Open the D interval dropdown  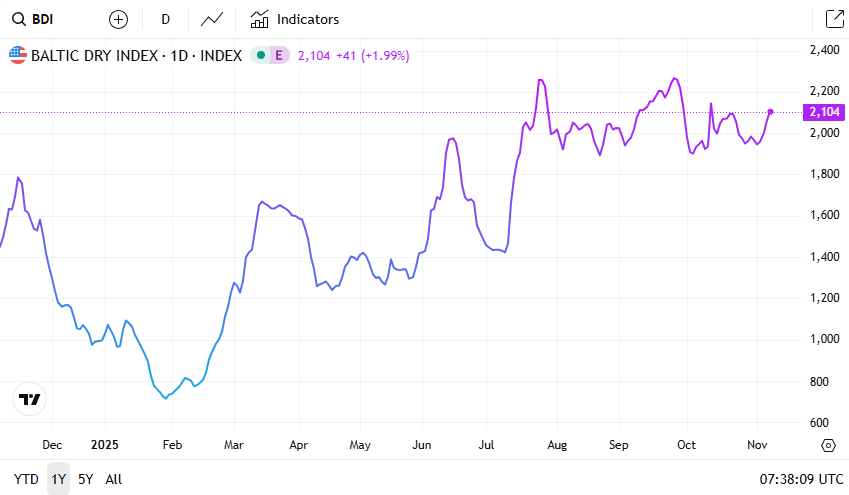click(x=165, y=19)
